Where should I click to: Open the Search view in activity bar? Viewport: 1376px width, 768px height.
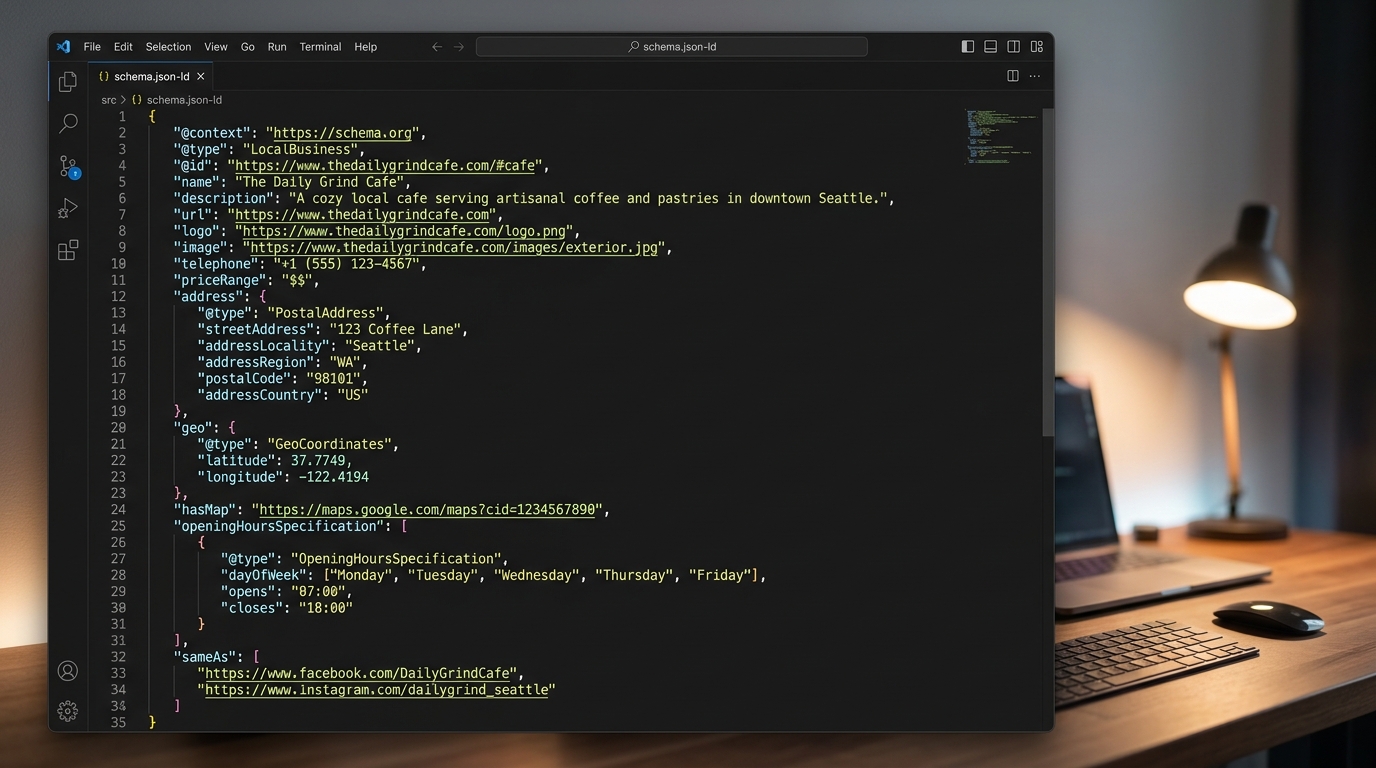pos(68,123)
